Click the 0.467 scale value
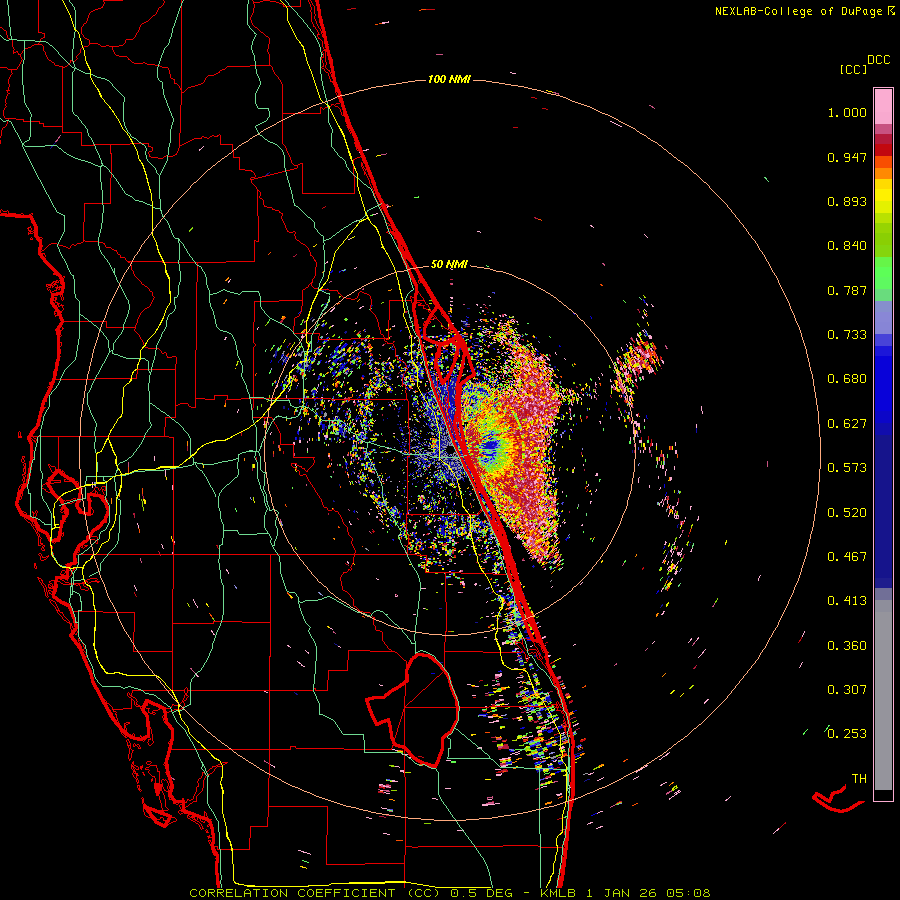Screen dimensions: 900x900 pos(847,557)
